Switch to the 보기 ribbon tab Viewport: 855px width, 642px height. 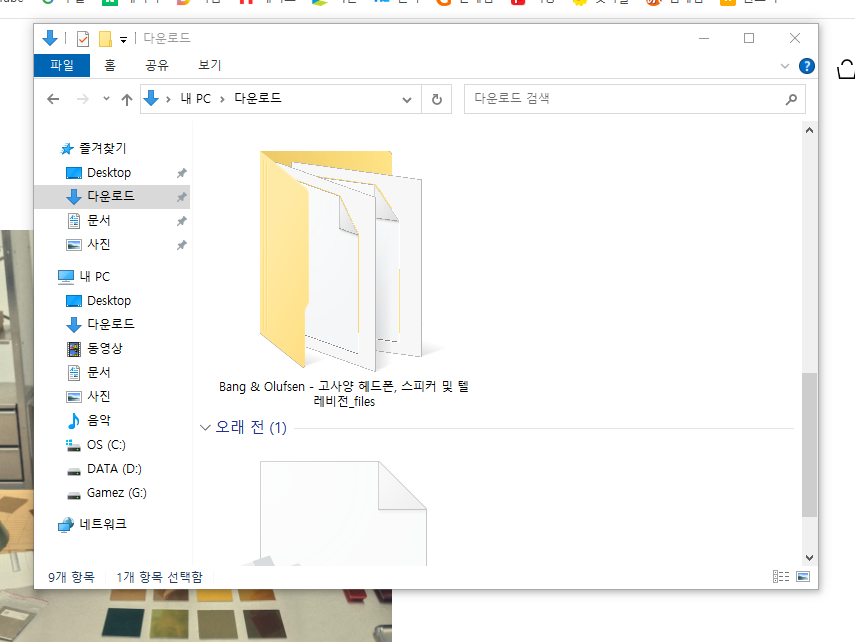[x=209, y=65]
